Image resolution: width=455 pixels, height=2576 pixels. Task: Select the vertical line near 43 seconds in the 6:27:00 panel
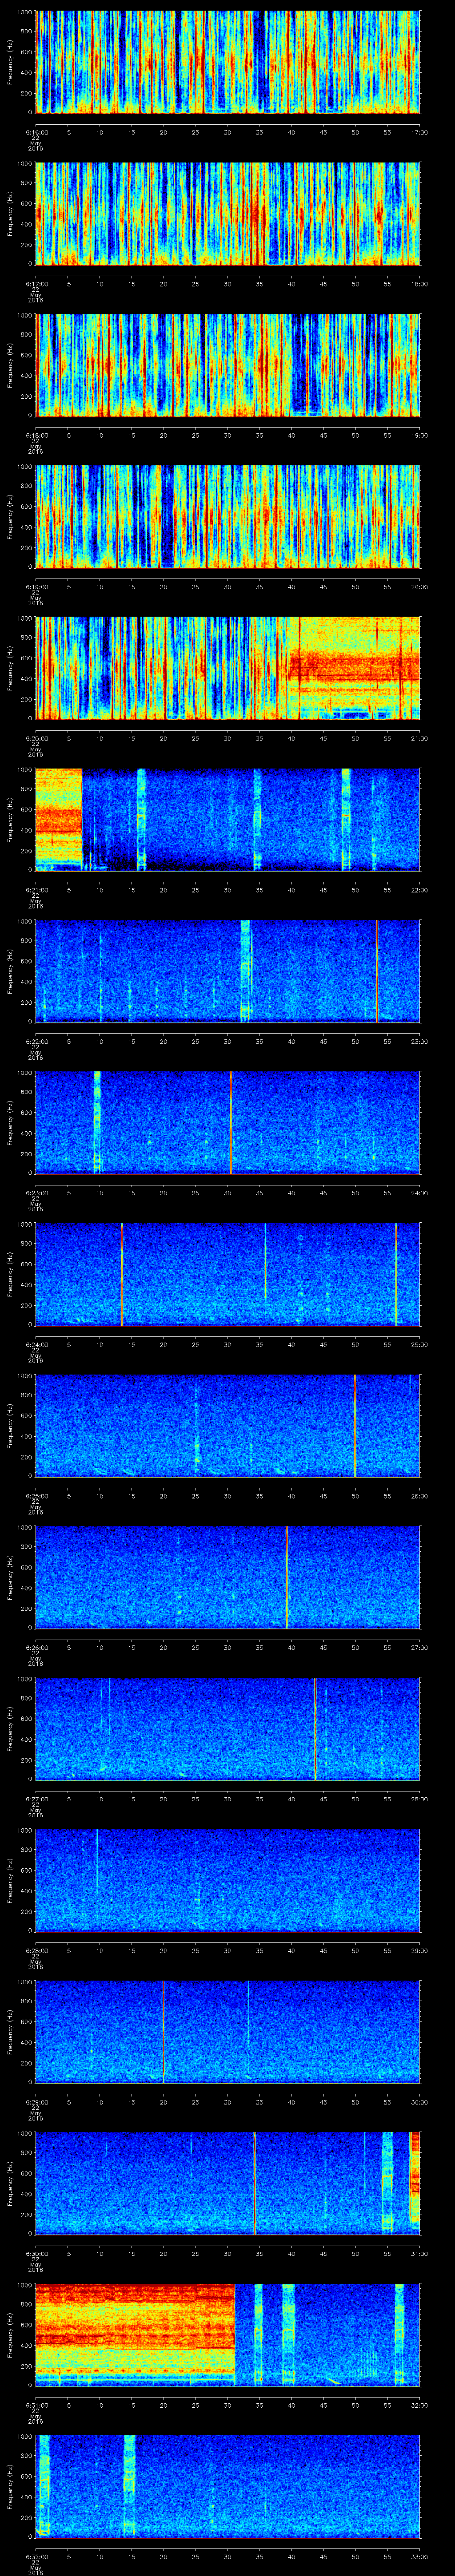click(315, 1729)
